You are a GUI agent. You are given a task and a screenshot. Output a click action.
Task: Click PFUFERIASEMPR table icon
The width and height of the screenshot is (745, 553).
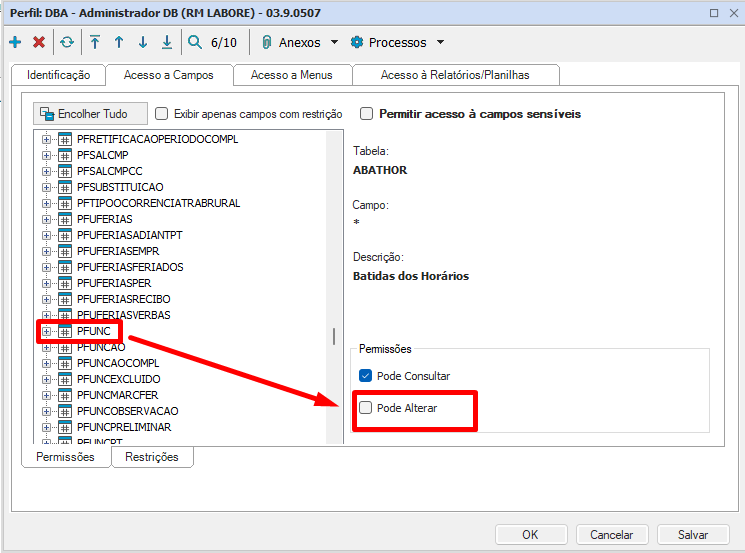(65, 251)
